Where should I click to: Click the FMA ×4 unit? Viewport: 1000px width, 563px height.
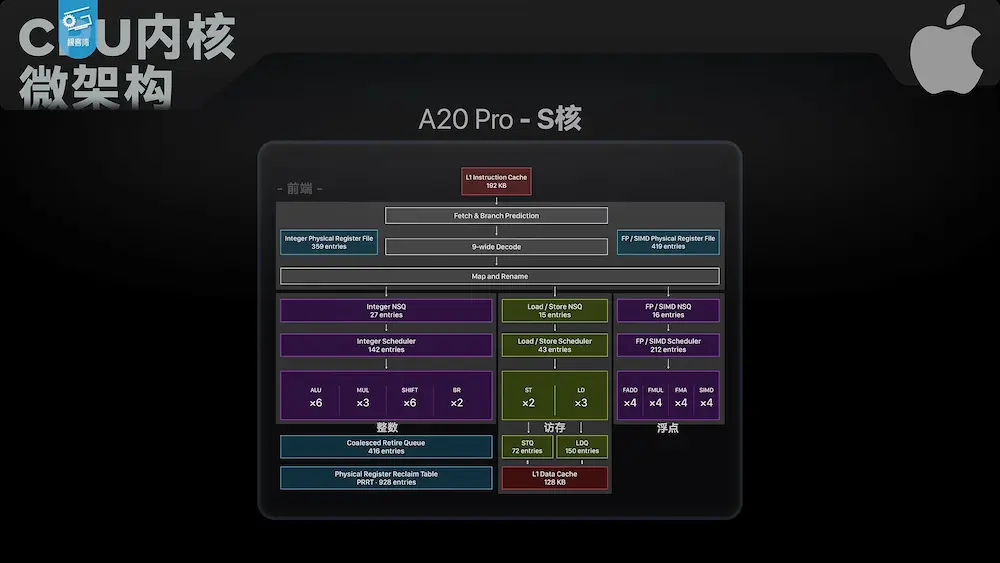pos(681,397)
